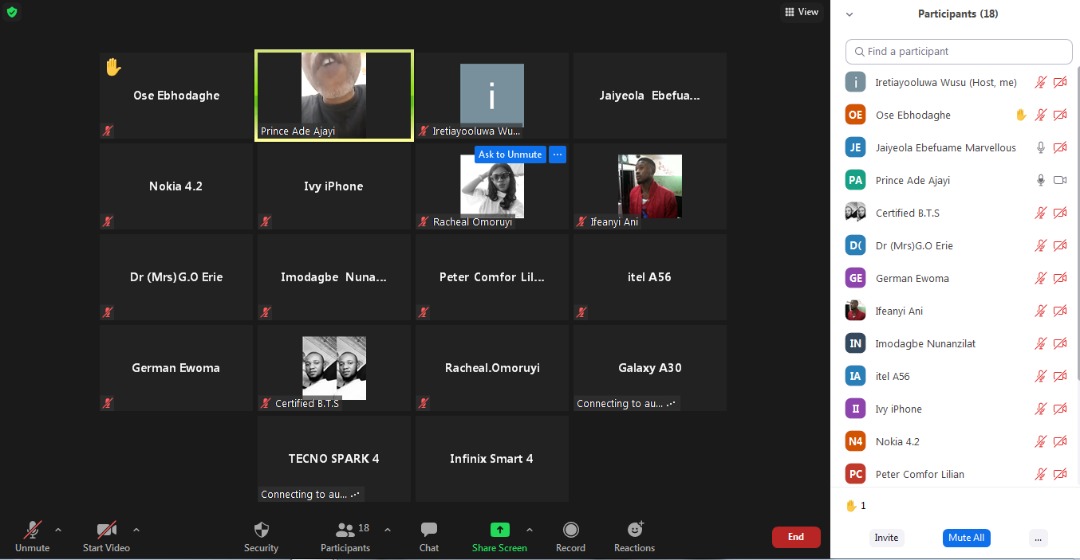Select the Galaxy A30 gallery tile
Screen dimensions: 1080x560
[x=650, y=368]
